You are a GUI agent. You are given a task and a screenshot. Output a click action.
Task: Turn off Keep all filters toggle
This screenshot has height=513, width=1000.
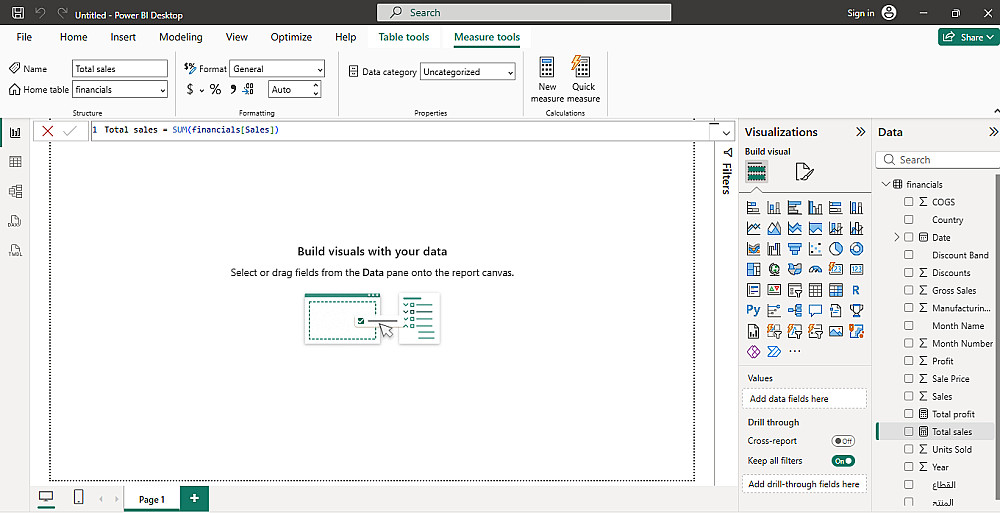[x=843, y=461]
